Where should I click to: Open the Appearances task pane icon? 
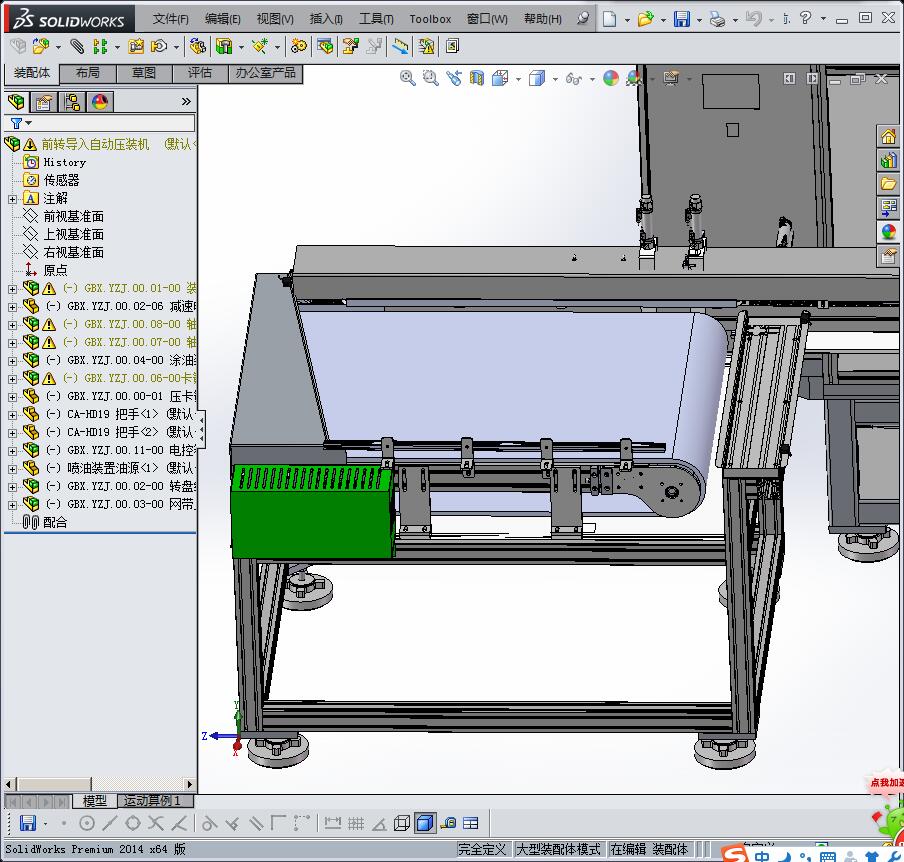(888, 232)
